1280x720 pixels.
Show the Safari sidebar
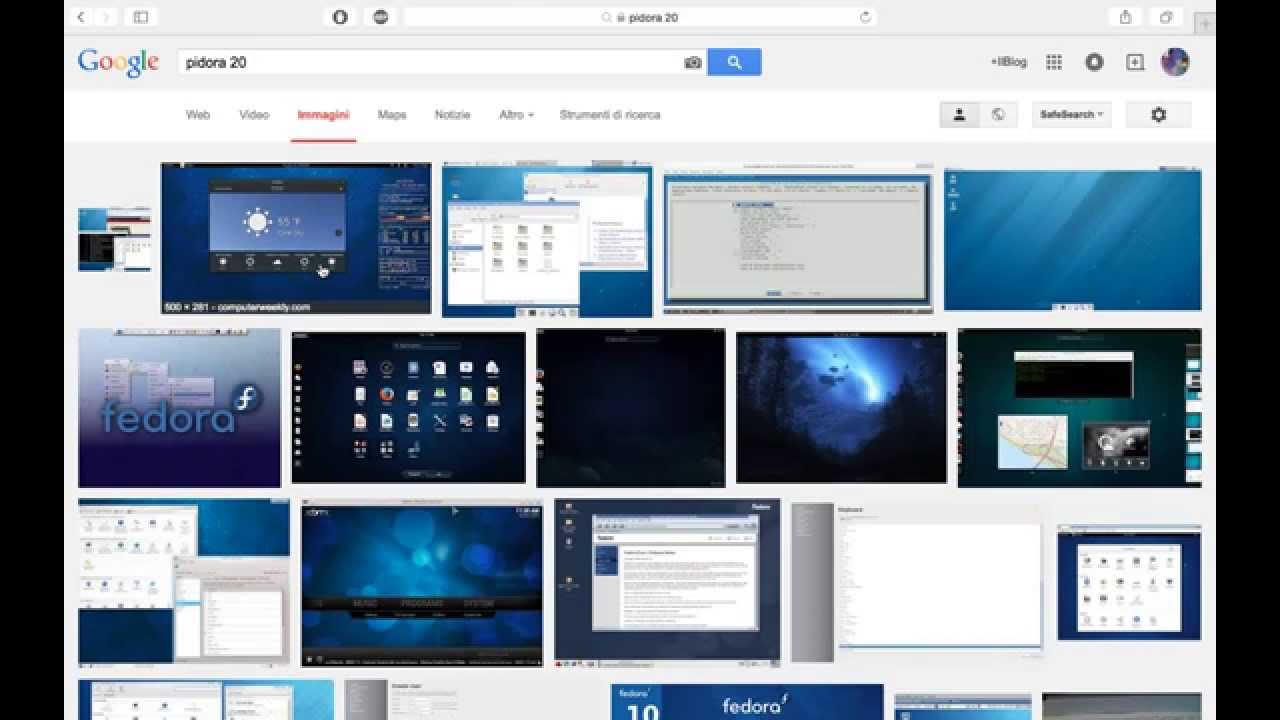click(x=141, y=17)
